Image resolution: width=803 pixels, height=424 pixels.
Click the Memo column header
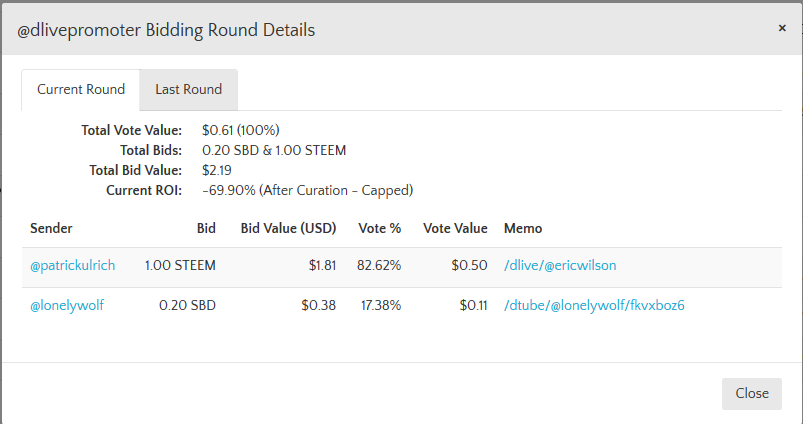coord(523,228)
